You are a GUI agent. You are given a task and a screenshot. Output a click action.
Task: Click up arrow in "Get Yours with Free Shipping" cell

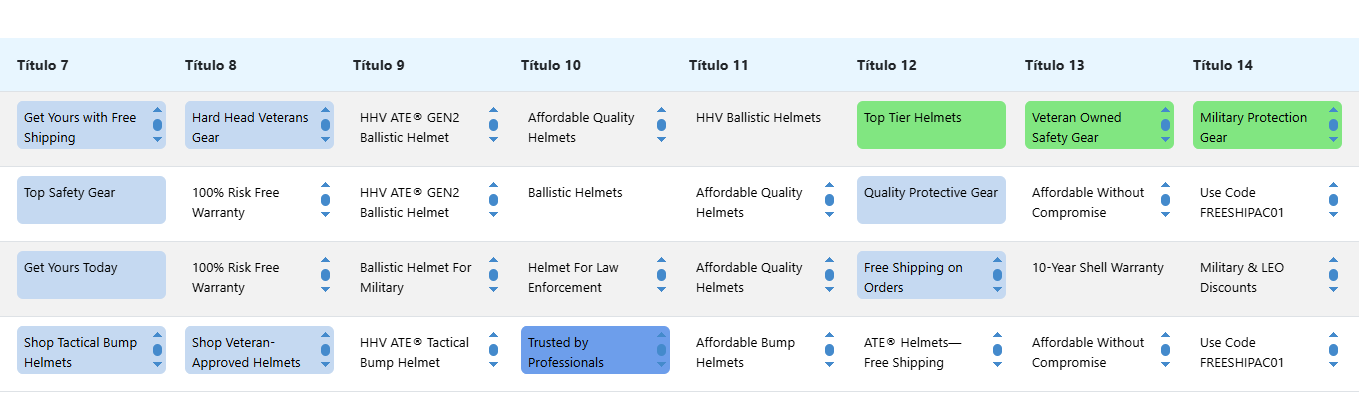pos(157,110)
